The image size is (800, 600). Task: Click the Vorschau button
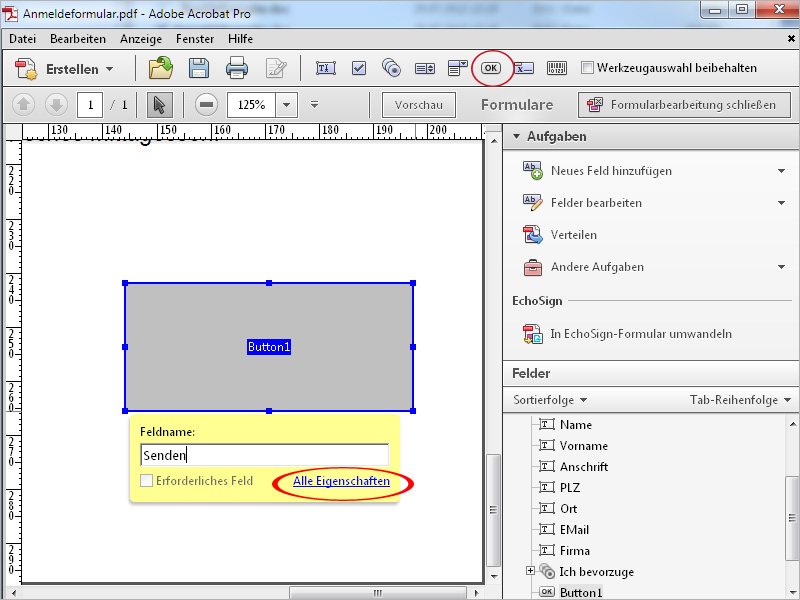419,105
